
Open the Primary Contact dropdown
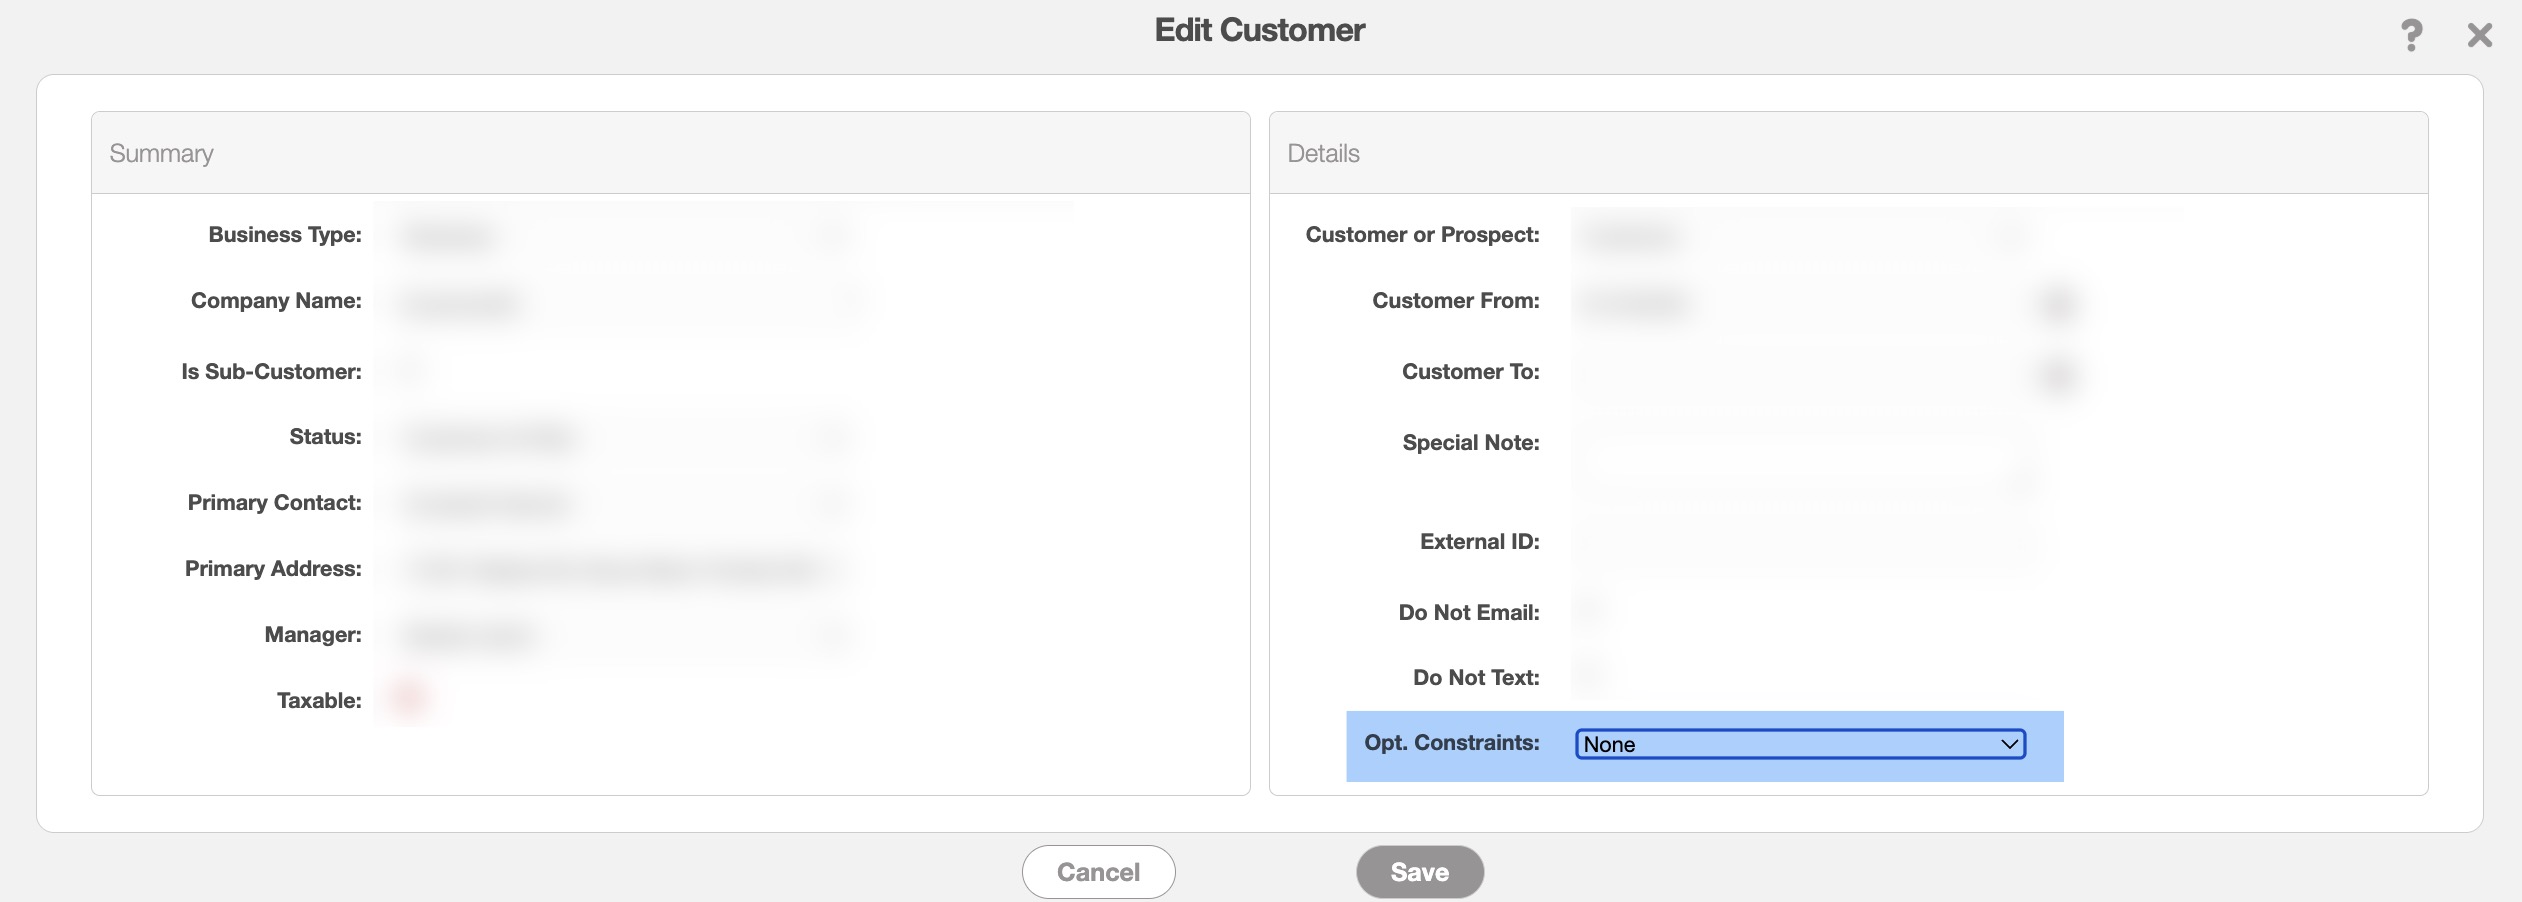620,503
